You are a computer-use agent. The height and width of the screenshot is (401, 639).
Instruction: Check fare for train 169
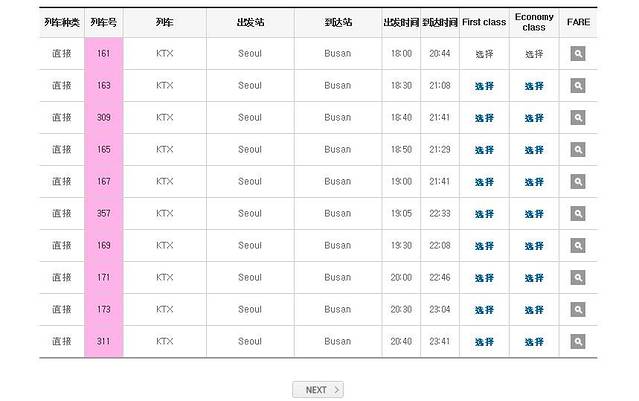coord(577,246)
